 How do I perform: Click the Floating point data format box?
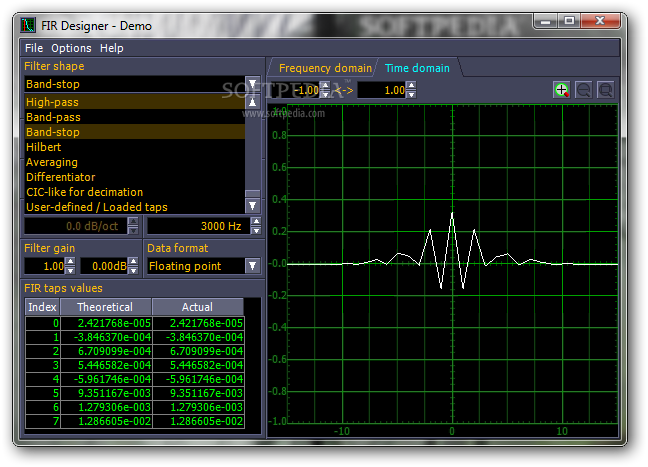point(196,266)
